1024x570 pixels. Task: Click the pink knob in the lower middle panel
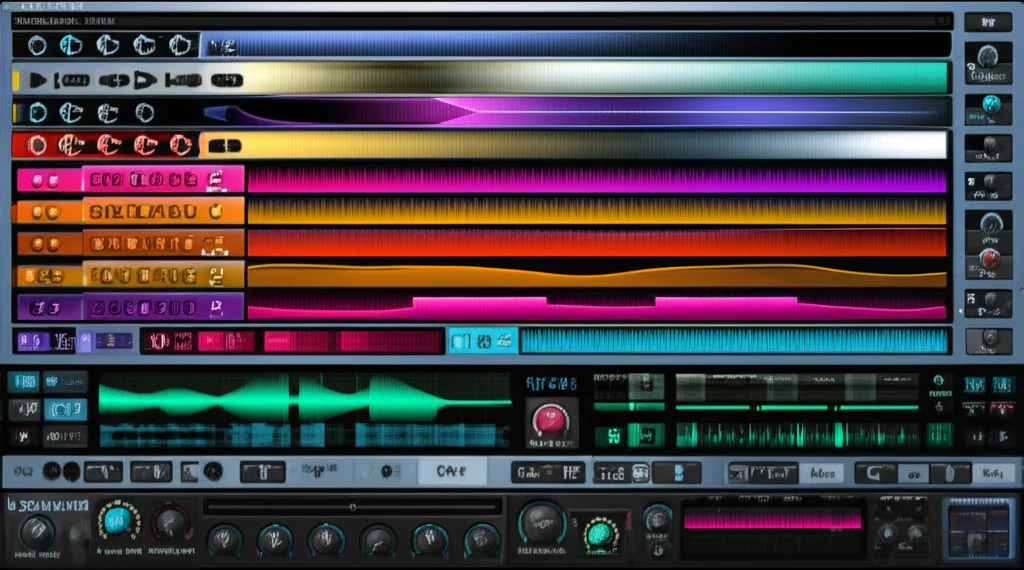551,419
